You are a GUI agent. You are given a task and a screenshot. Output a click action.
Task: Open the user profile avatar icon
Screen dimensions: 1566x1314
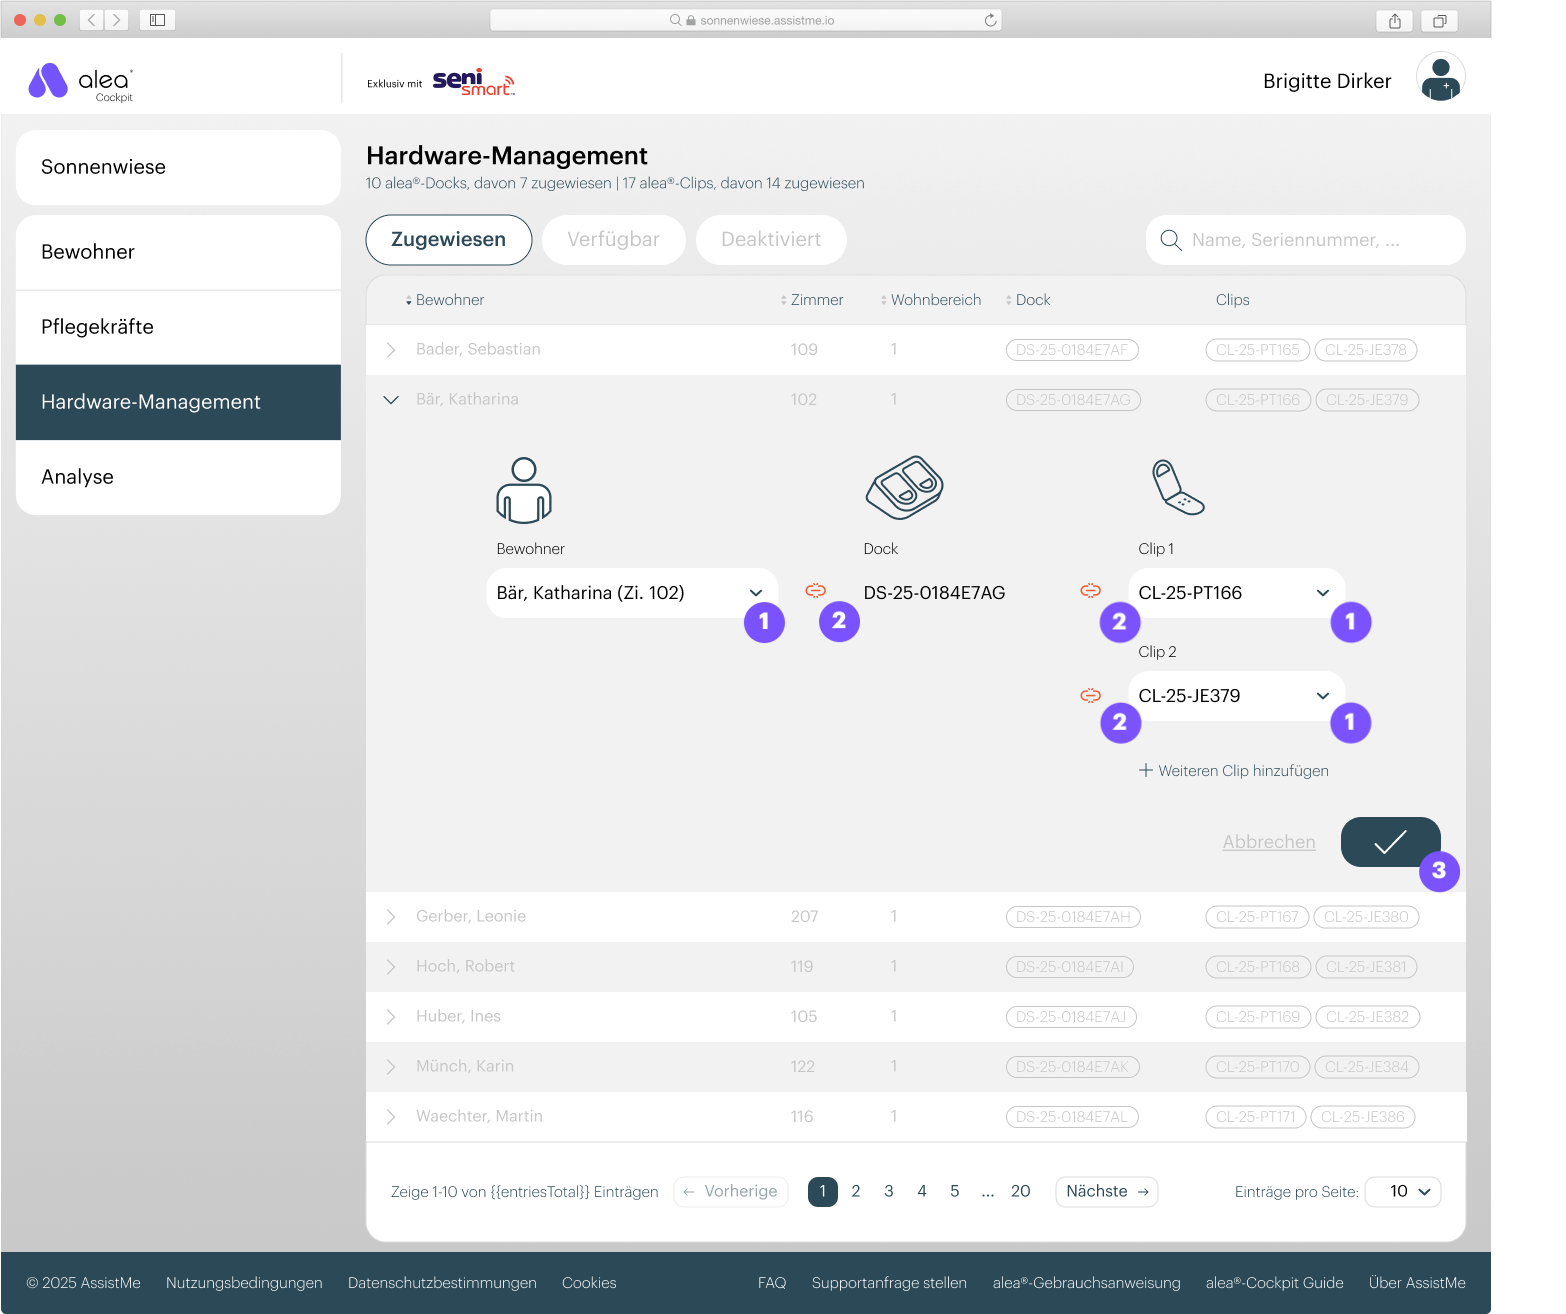pos(1440,79)
